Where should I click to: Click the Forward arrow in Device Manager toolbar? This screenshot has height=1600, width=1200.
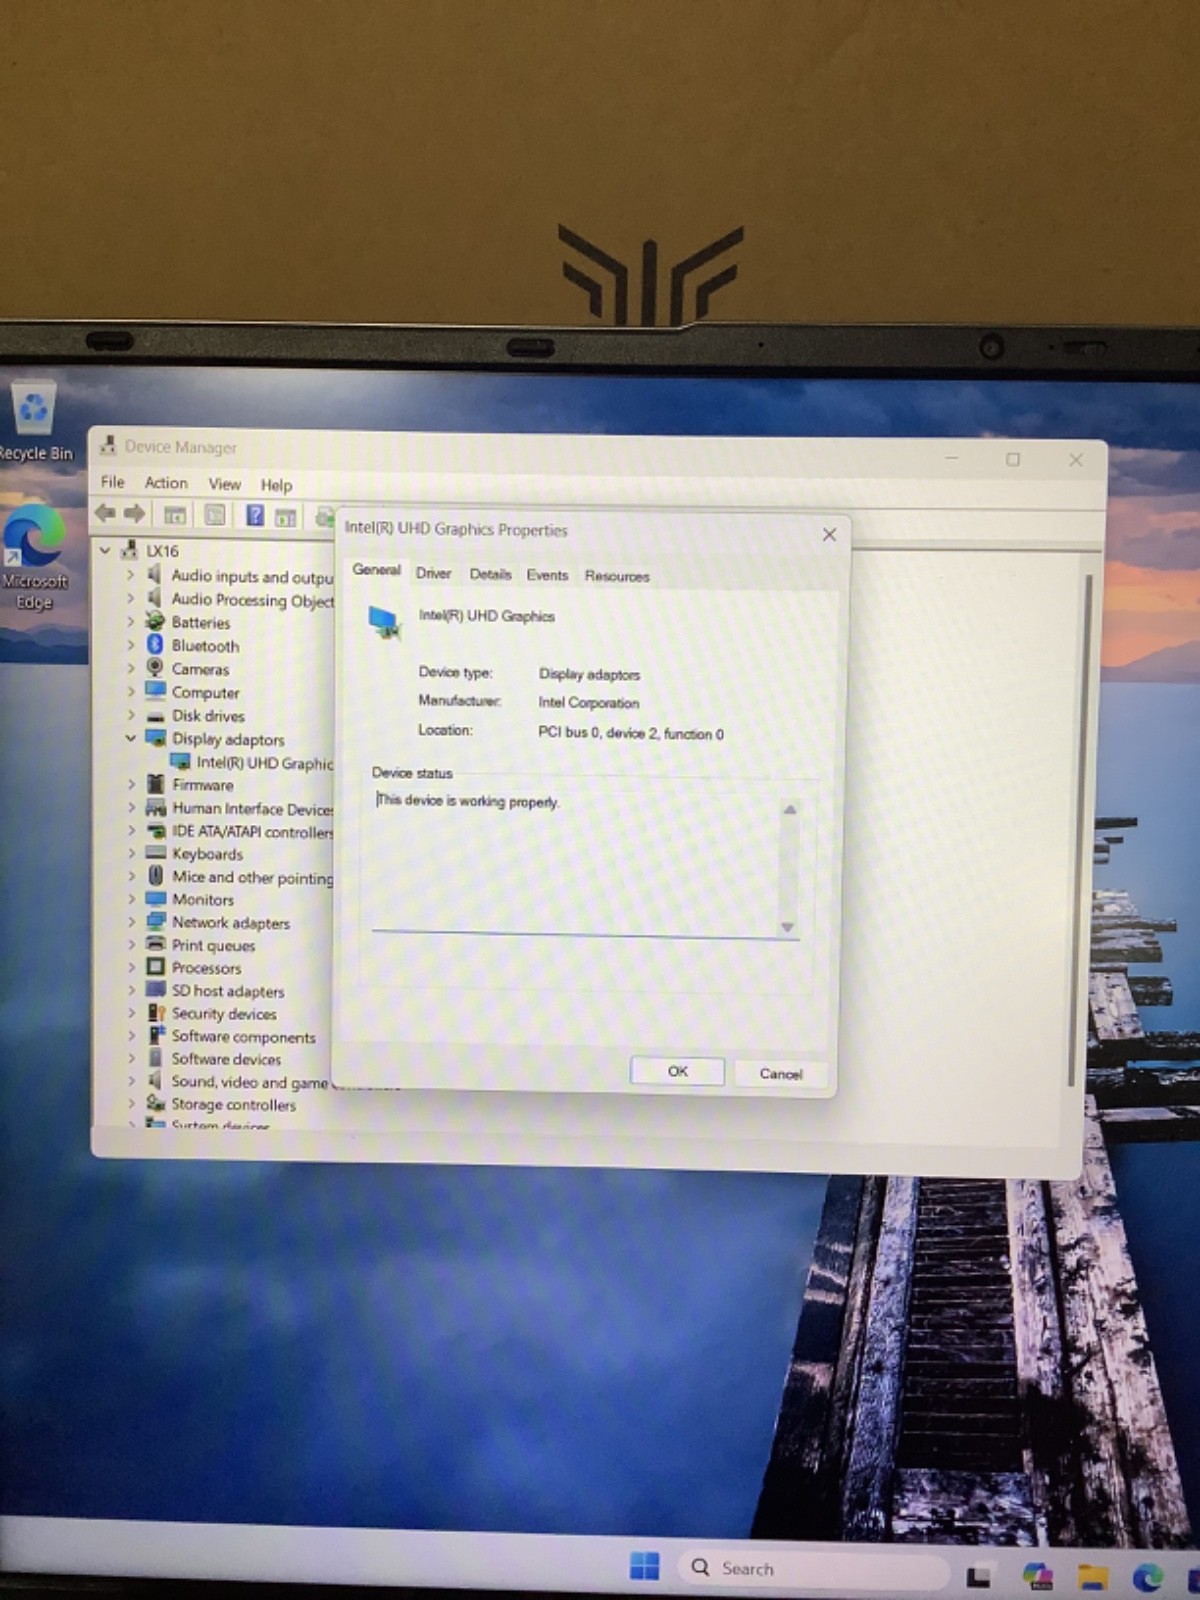[135, 514]
